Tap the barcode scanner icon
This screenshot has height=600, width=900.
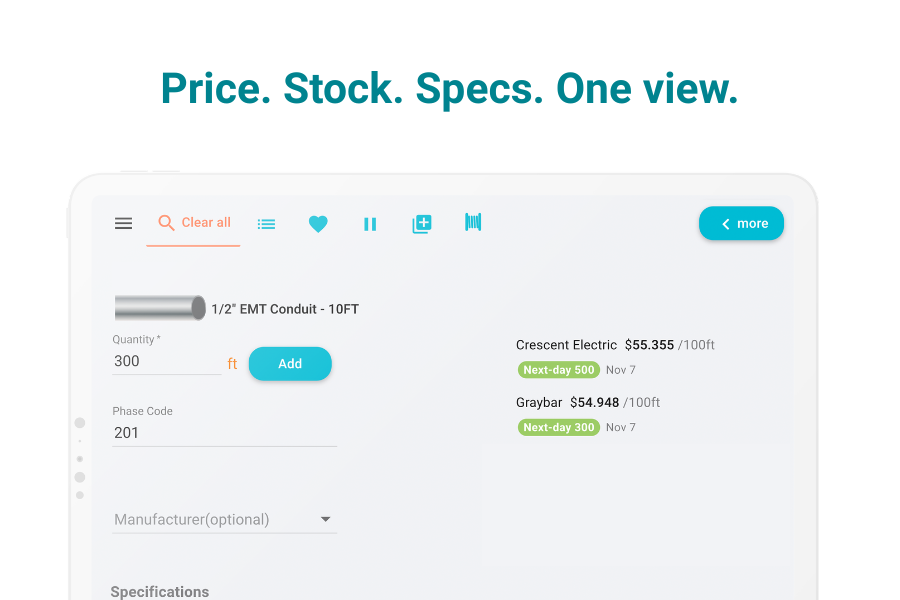point(473,222)
